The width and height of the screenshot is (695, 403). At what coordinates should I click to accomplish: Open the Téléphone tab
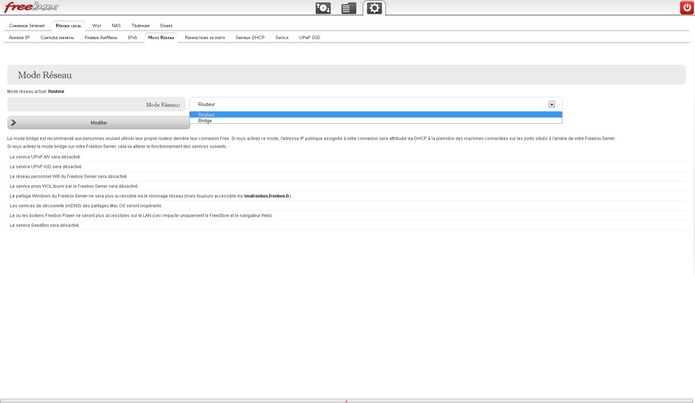[x=141, y=25]
